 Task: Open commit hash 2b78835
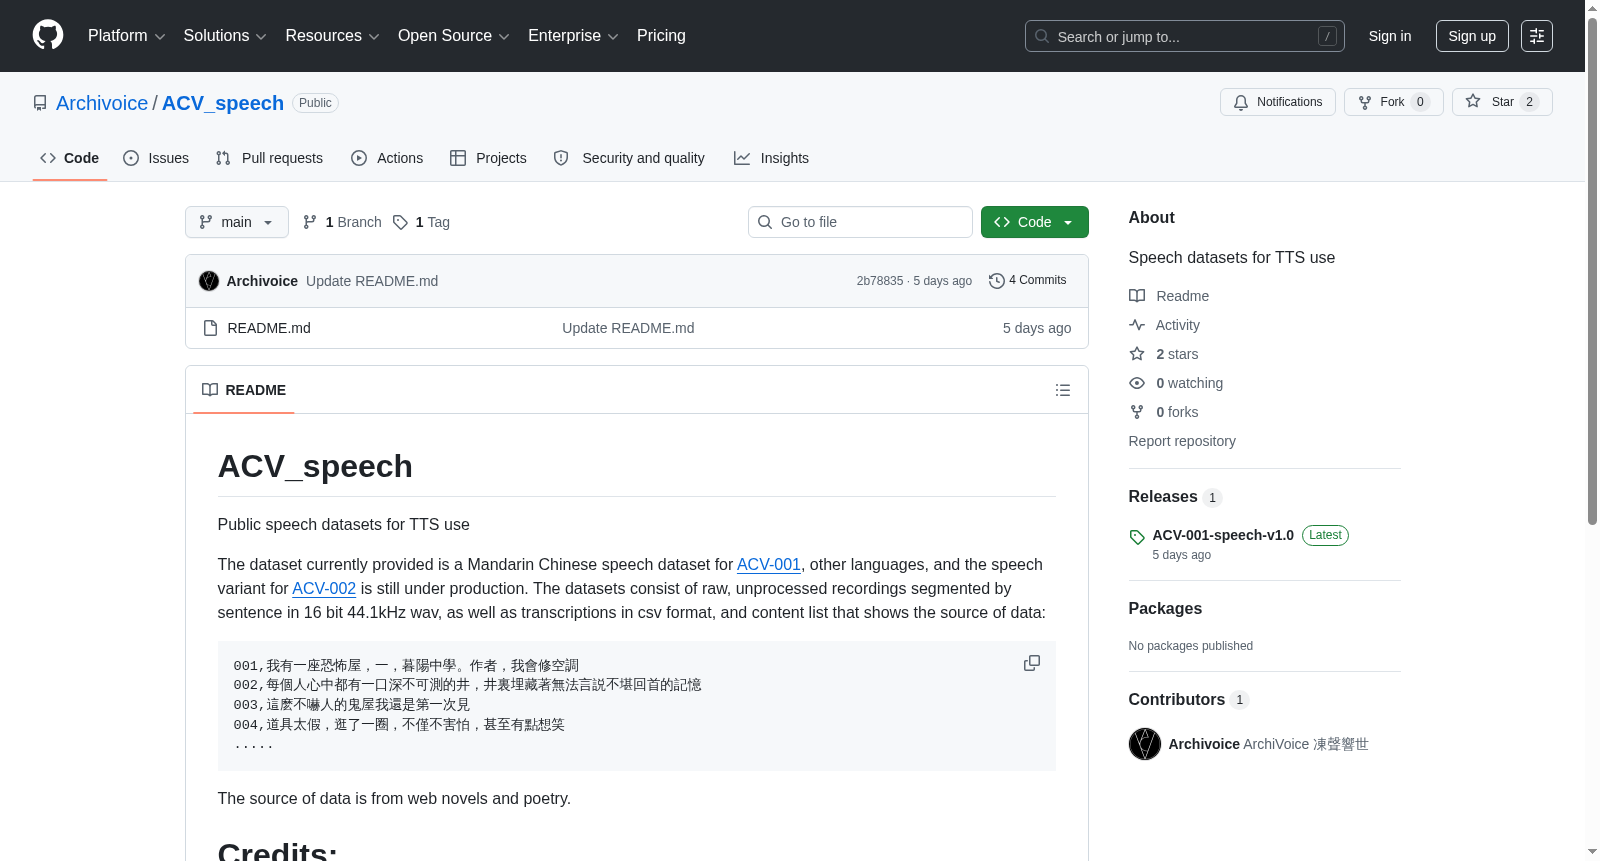(880, 281)
